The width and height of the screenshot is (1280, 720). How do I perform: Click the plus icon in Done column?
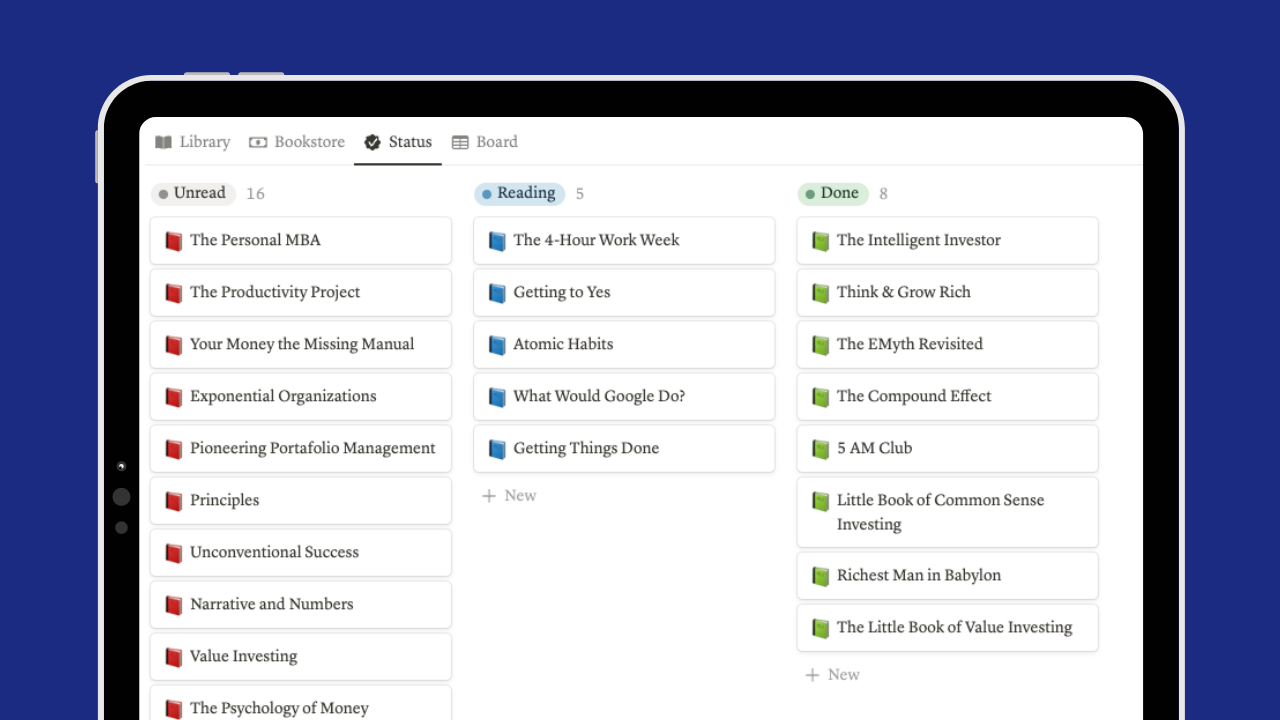pyautogui.click(x=812, y=675)
